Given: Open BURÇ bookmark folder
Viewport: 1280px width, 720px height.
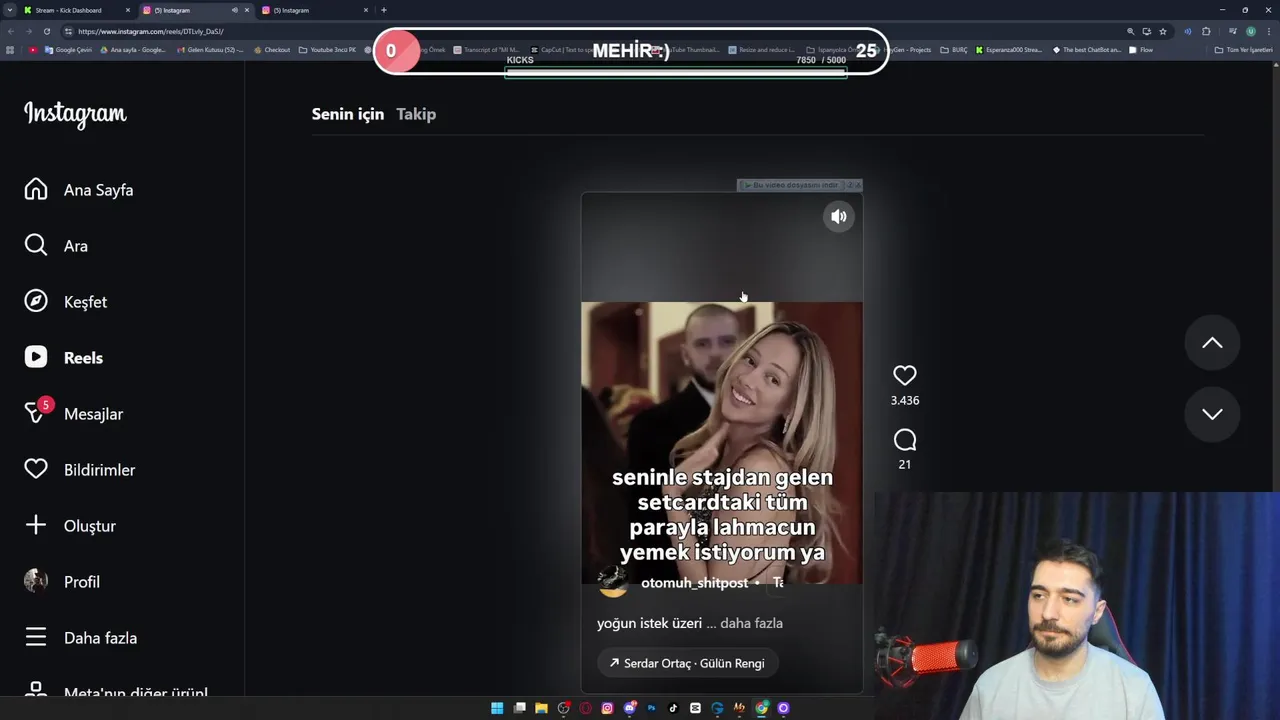Looking at the screenshot, I should tap(954, 50).
